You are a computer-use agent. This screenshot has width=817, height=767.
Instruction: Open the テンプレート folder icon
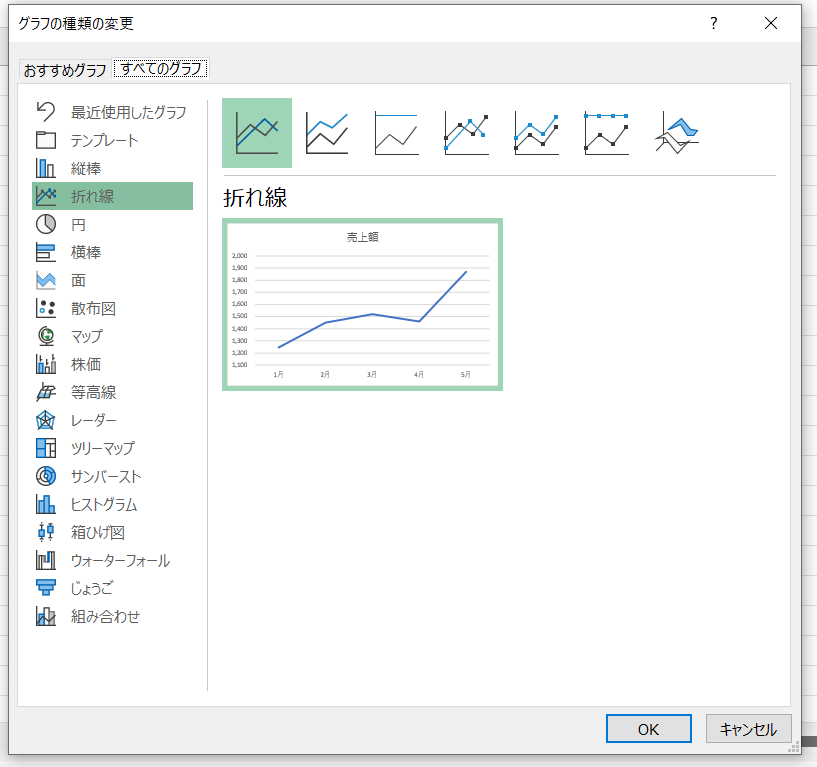point(46,140)
